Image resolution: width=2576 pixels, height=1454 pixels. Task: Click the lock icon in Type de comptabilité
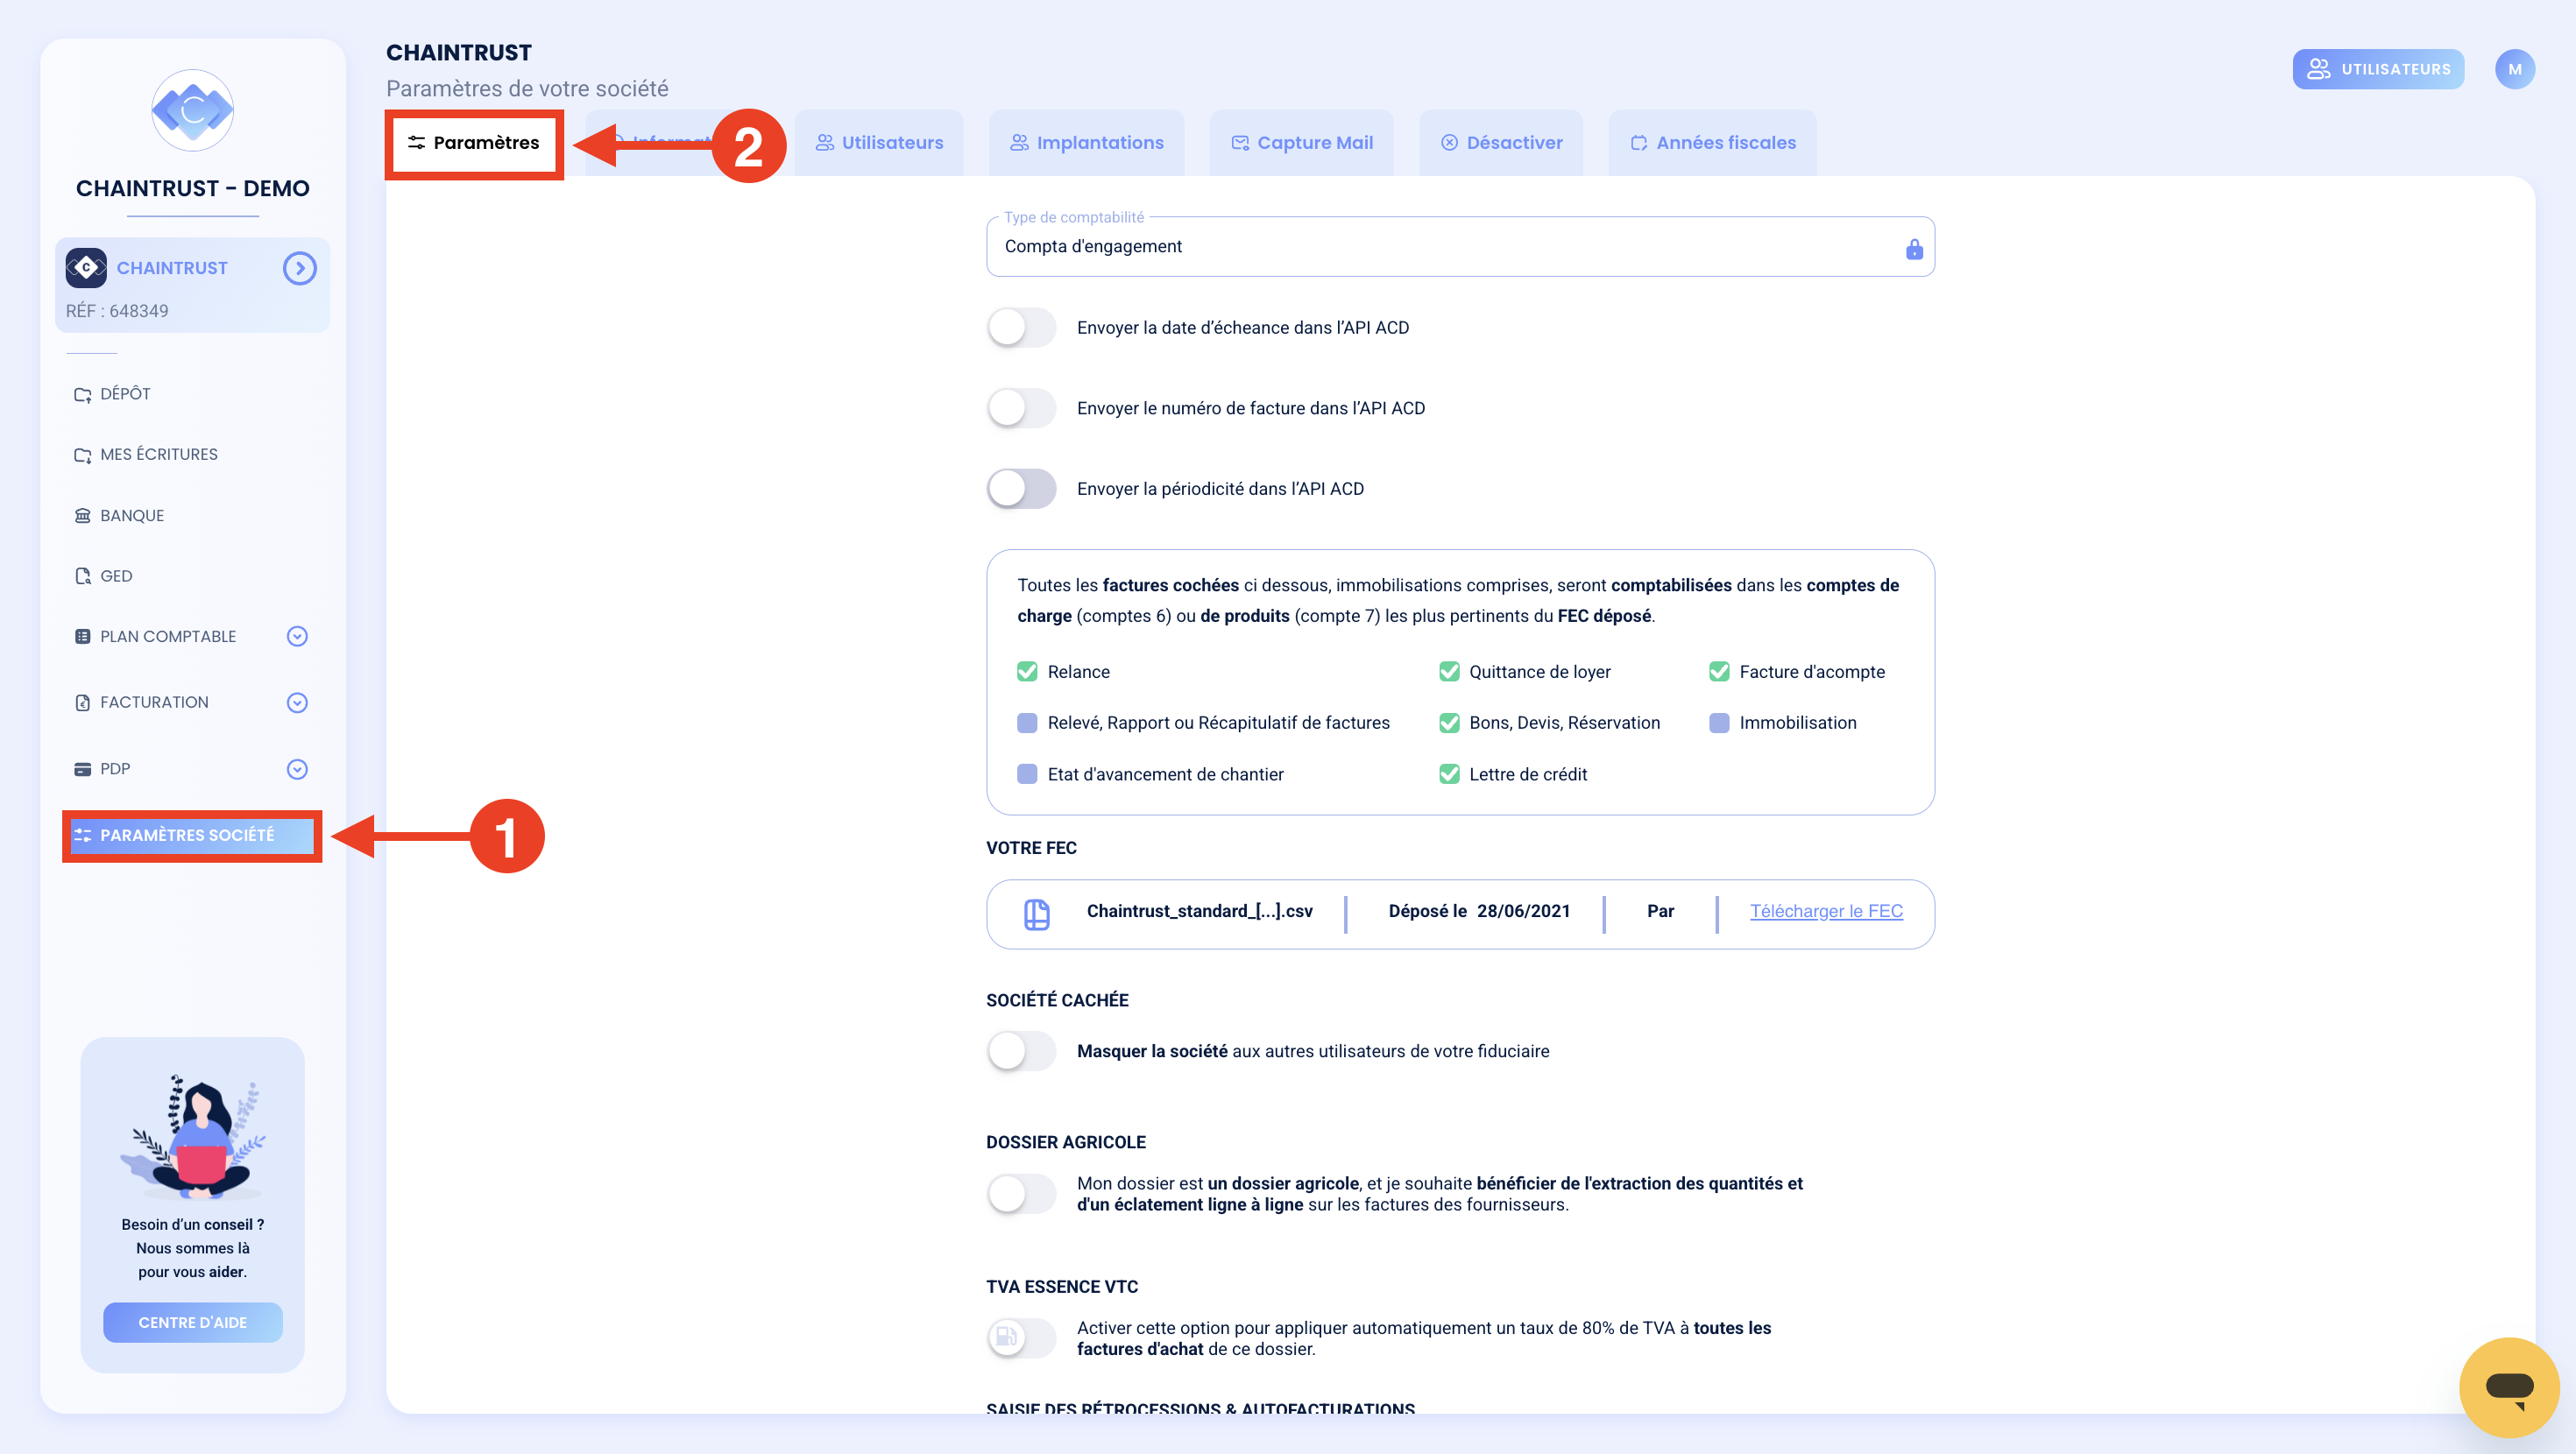pyautogui.click(x=1914, y=249)
